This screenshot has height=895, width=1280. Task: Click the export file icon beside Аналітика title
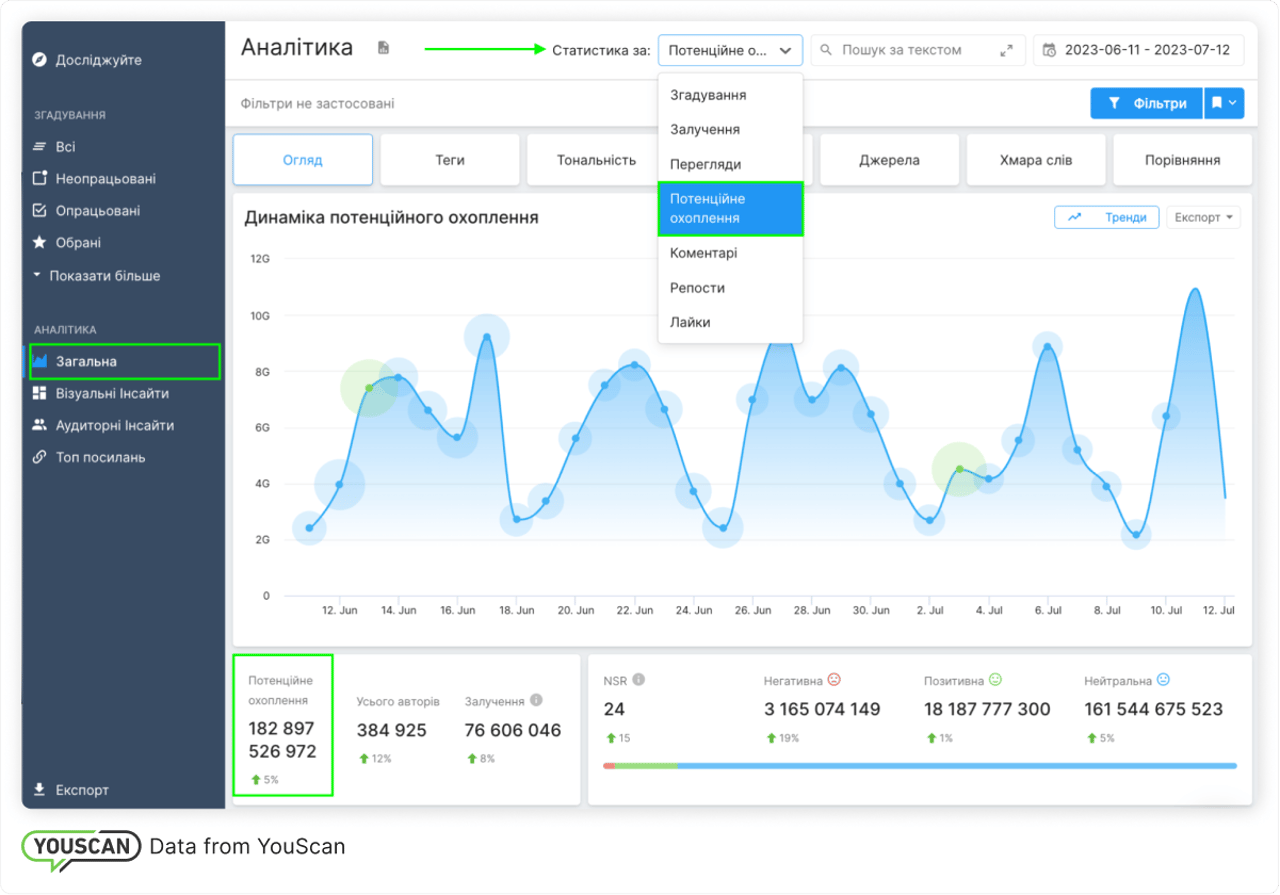coord(383,48)
